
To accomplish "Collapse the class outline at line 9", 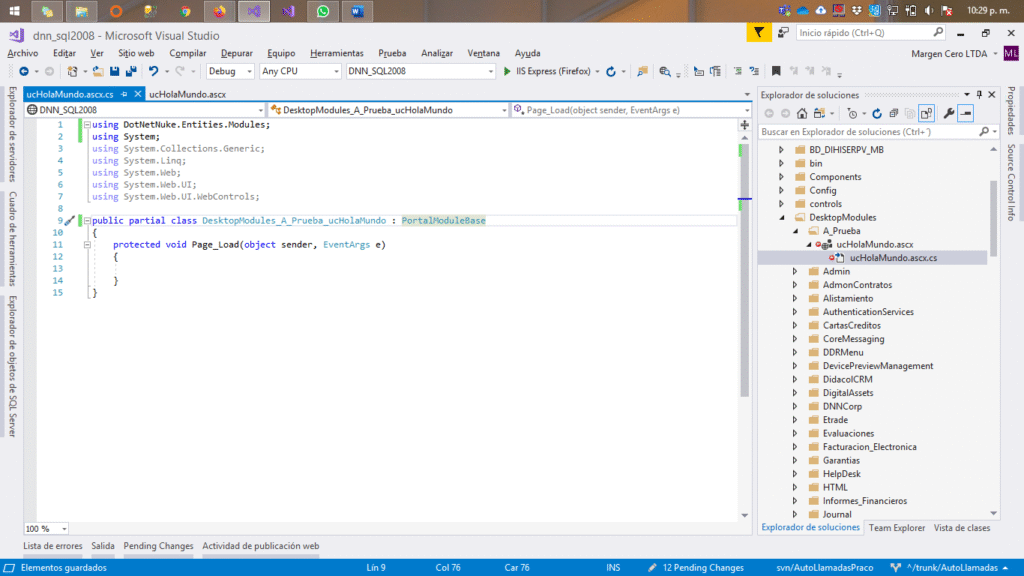I will (x=87, y=221).
